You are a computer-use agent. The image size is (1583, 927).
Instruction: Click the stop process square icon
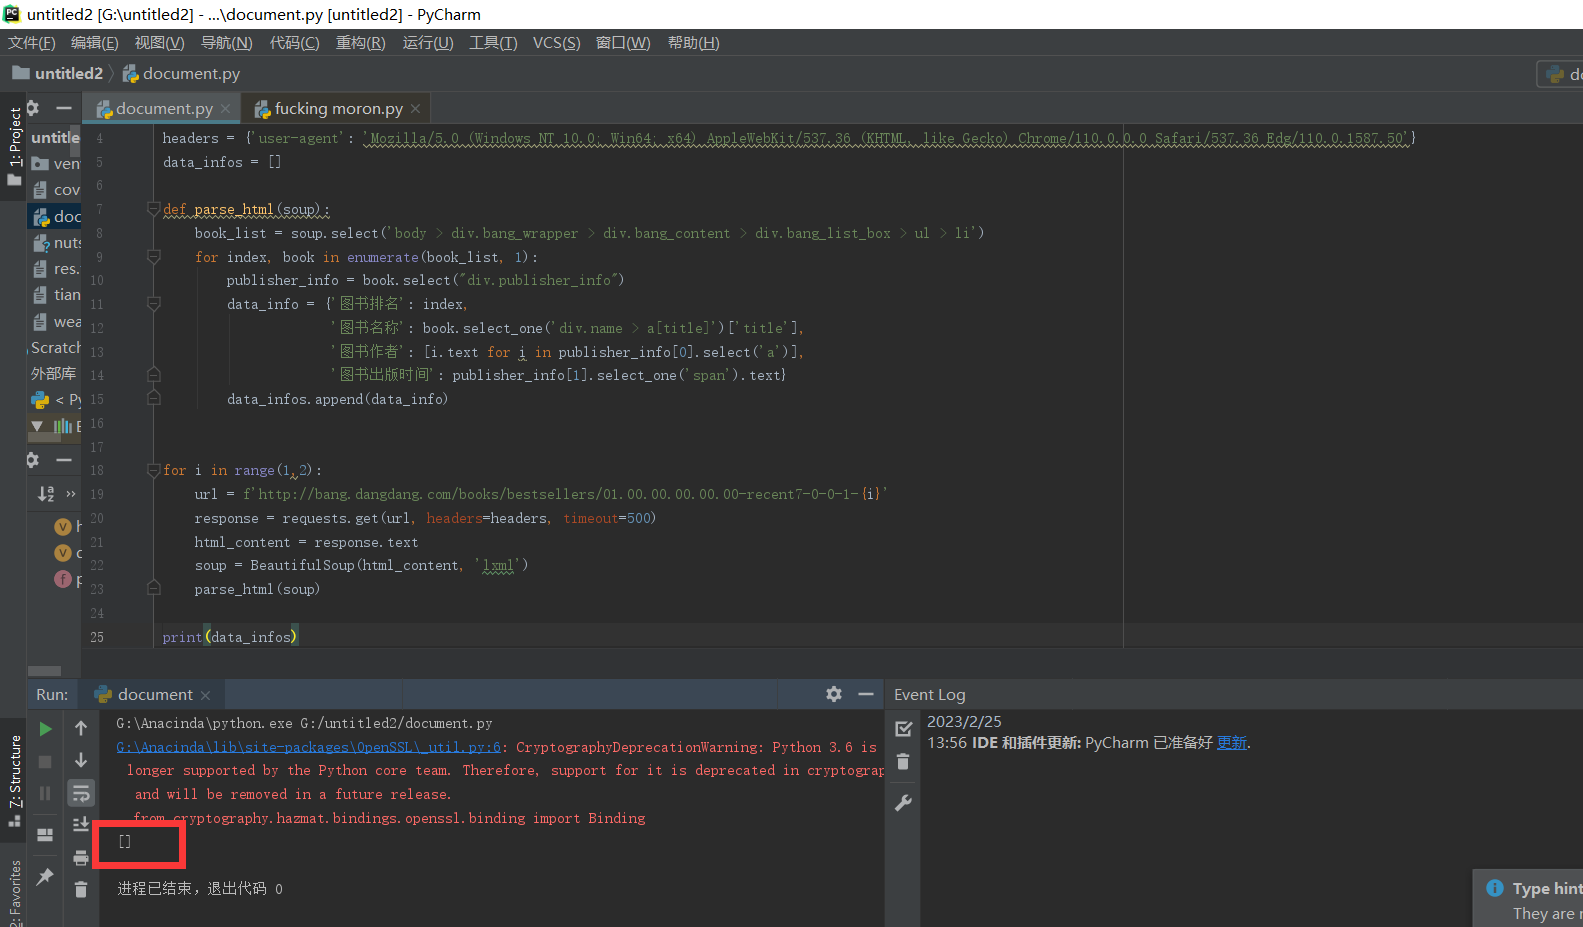coord(45,761)
